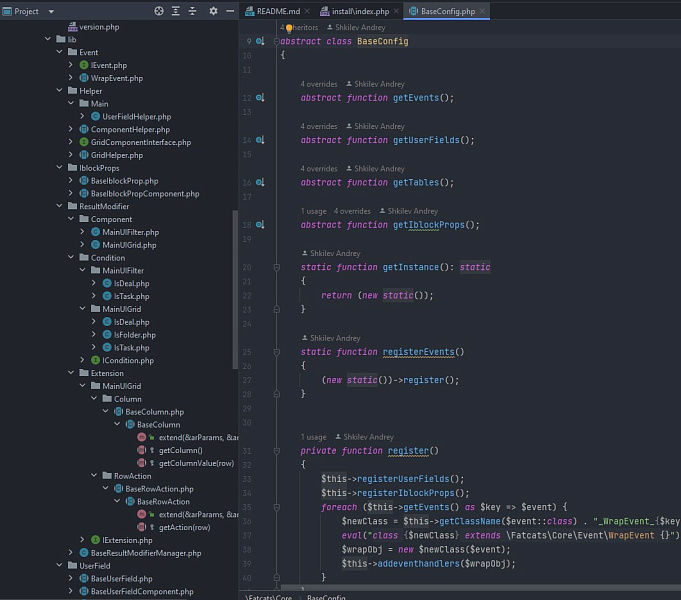This screenshot has height=600, width=681.
Task: Collapse the Extension folder in tree
Action: coord(71,373)
